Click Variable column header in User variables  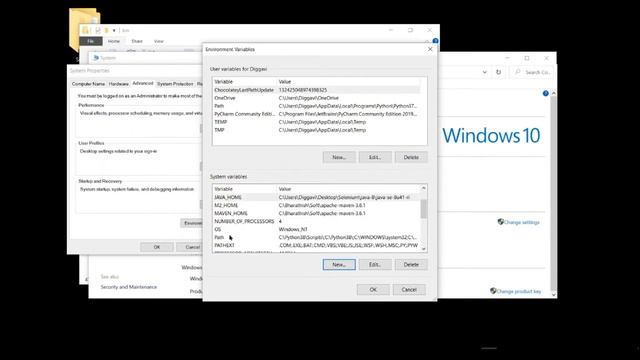245,82
